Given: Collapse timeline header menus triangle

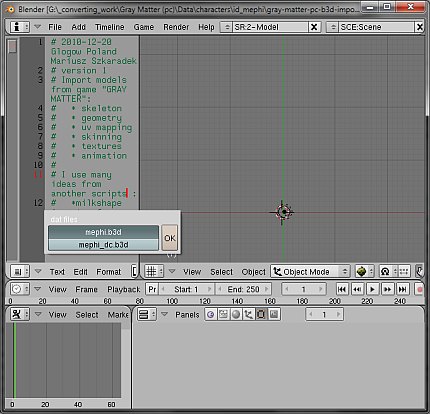Looking at the screenshot, I should click(38, 289).
